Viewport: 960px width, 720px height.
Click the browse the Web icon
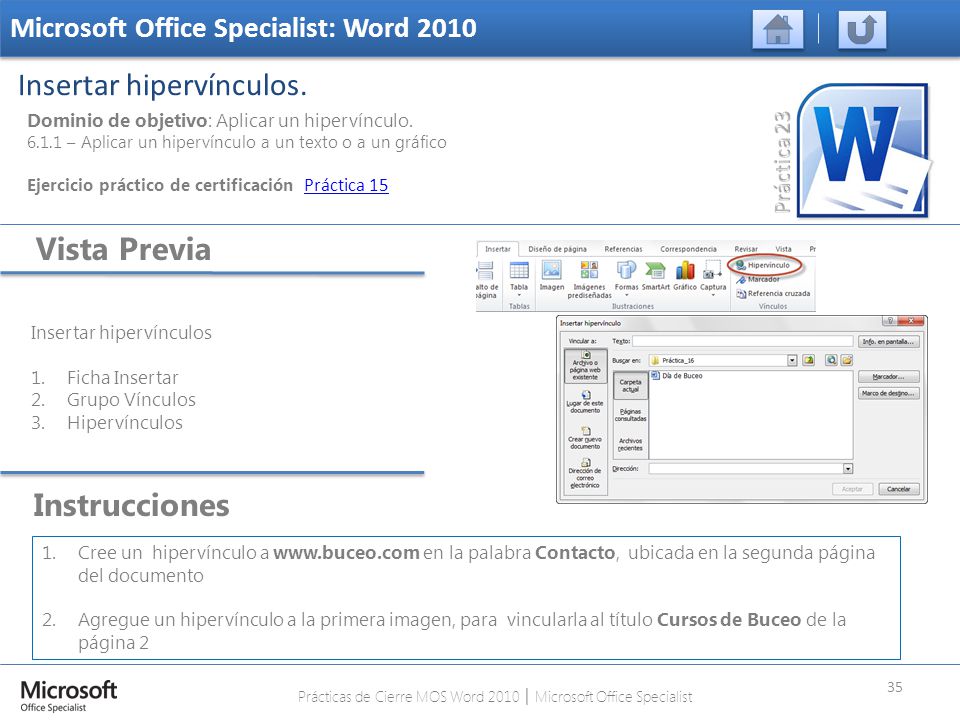click(x=831, y=360)
